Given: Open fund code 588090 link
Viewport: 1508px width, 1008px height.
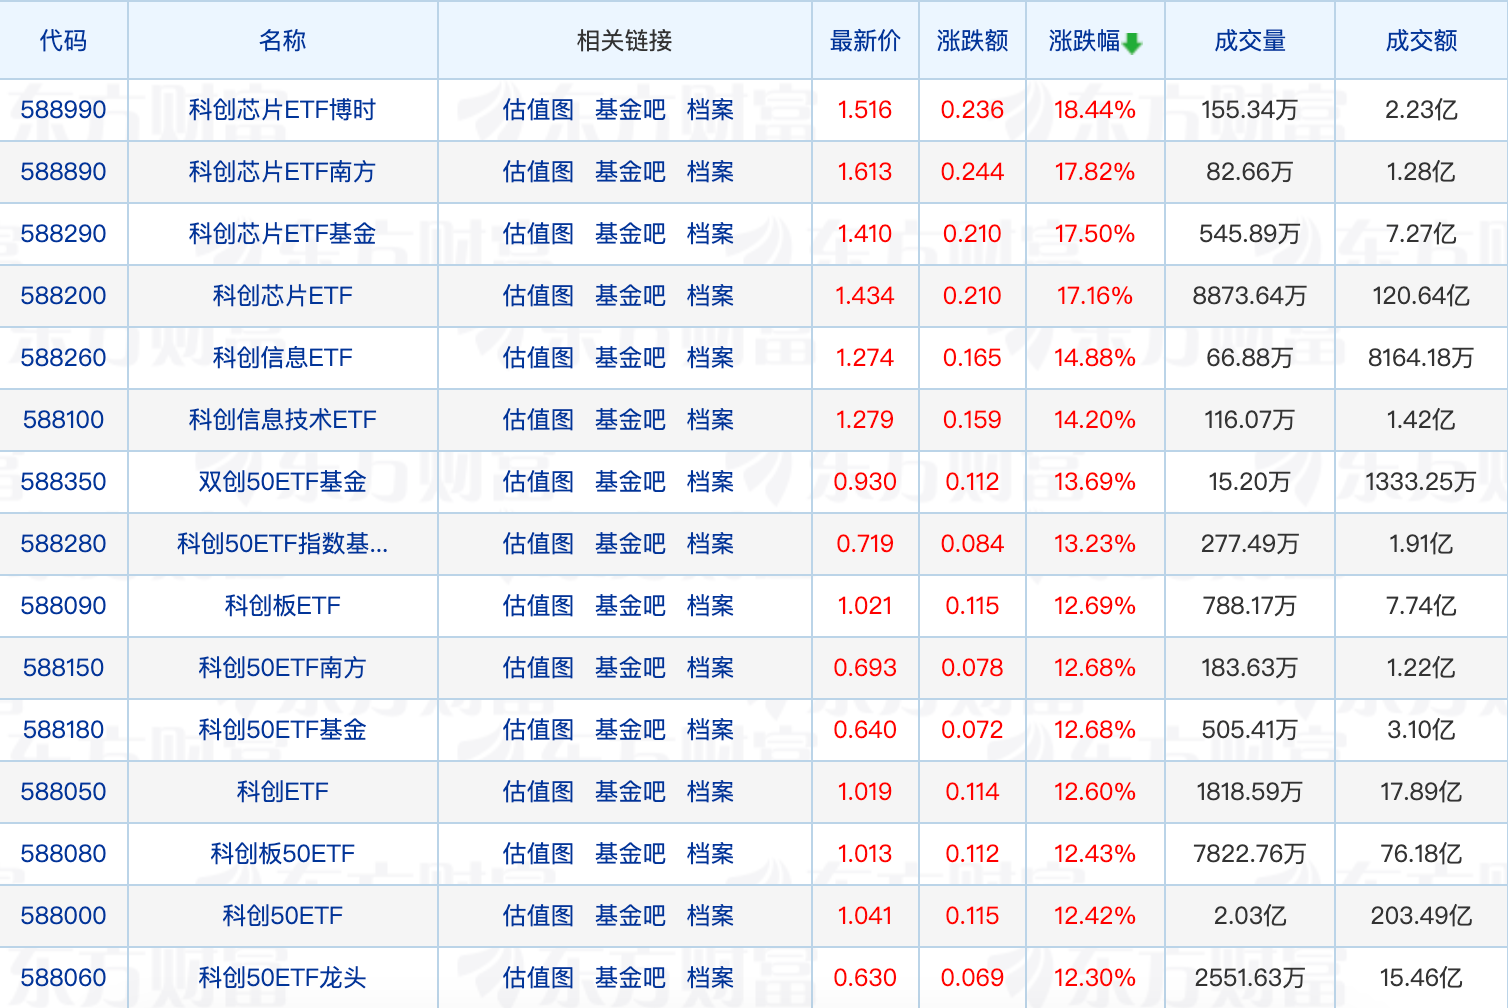Looking at the screenshot, I should (x=63, y=606).
